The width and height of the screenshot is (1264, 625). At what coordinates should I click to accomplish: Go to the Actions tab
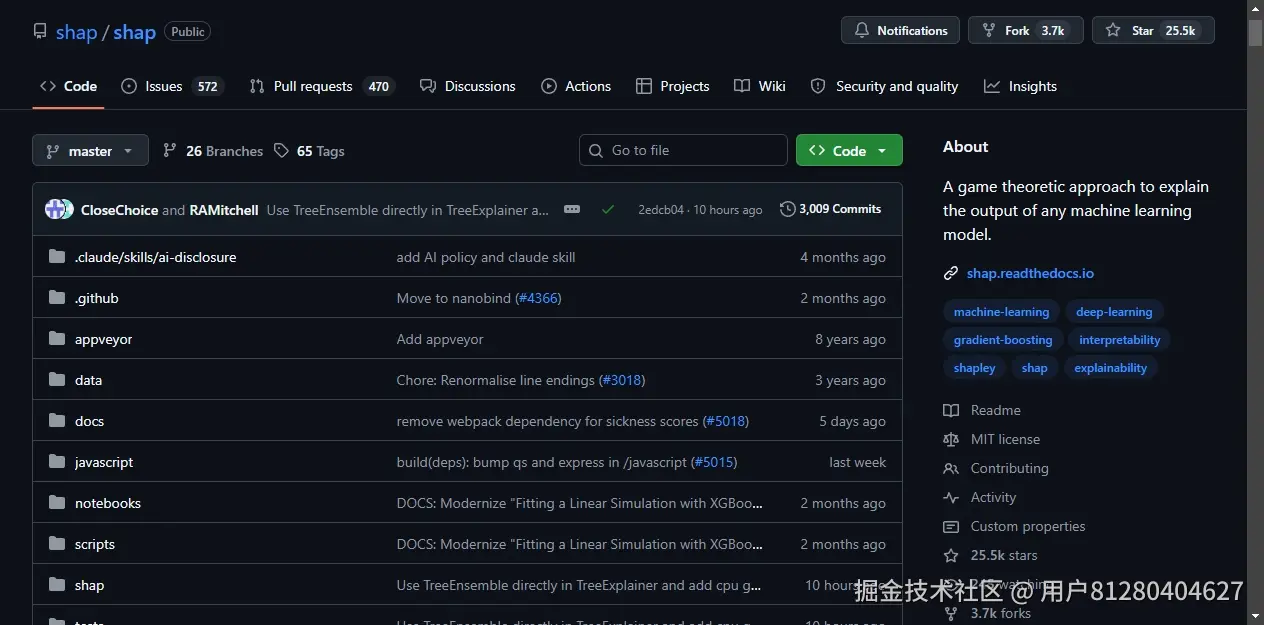coord(576,86)
